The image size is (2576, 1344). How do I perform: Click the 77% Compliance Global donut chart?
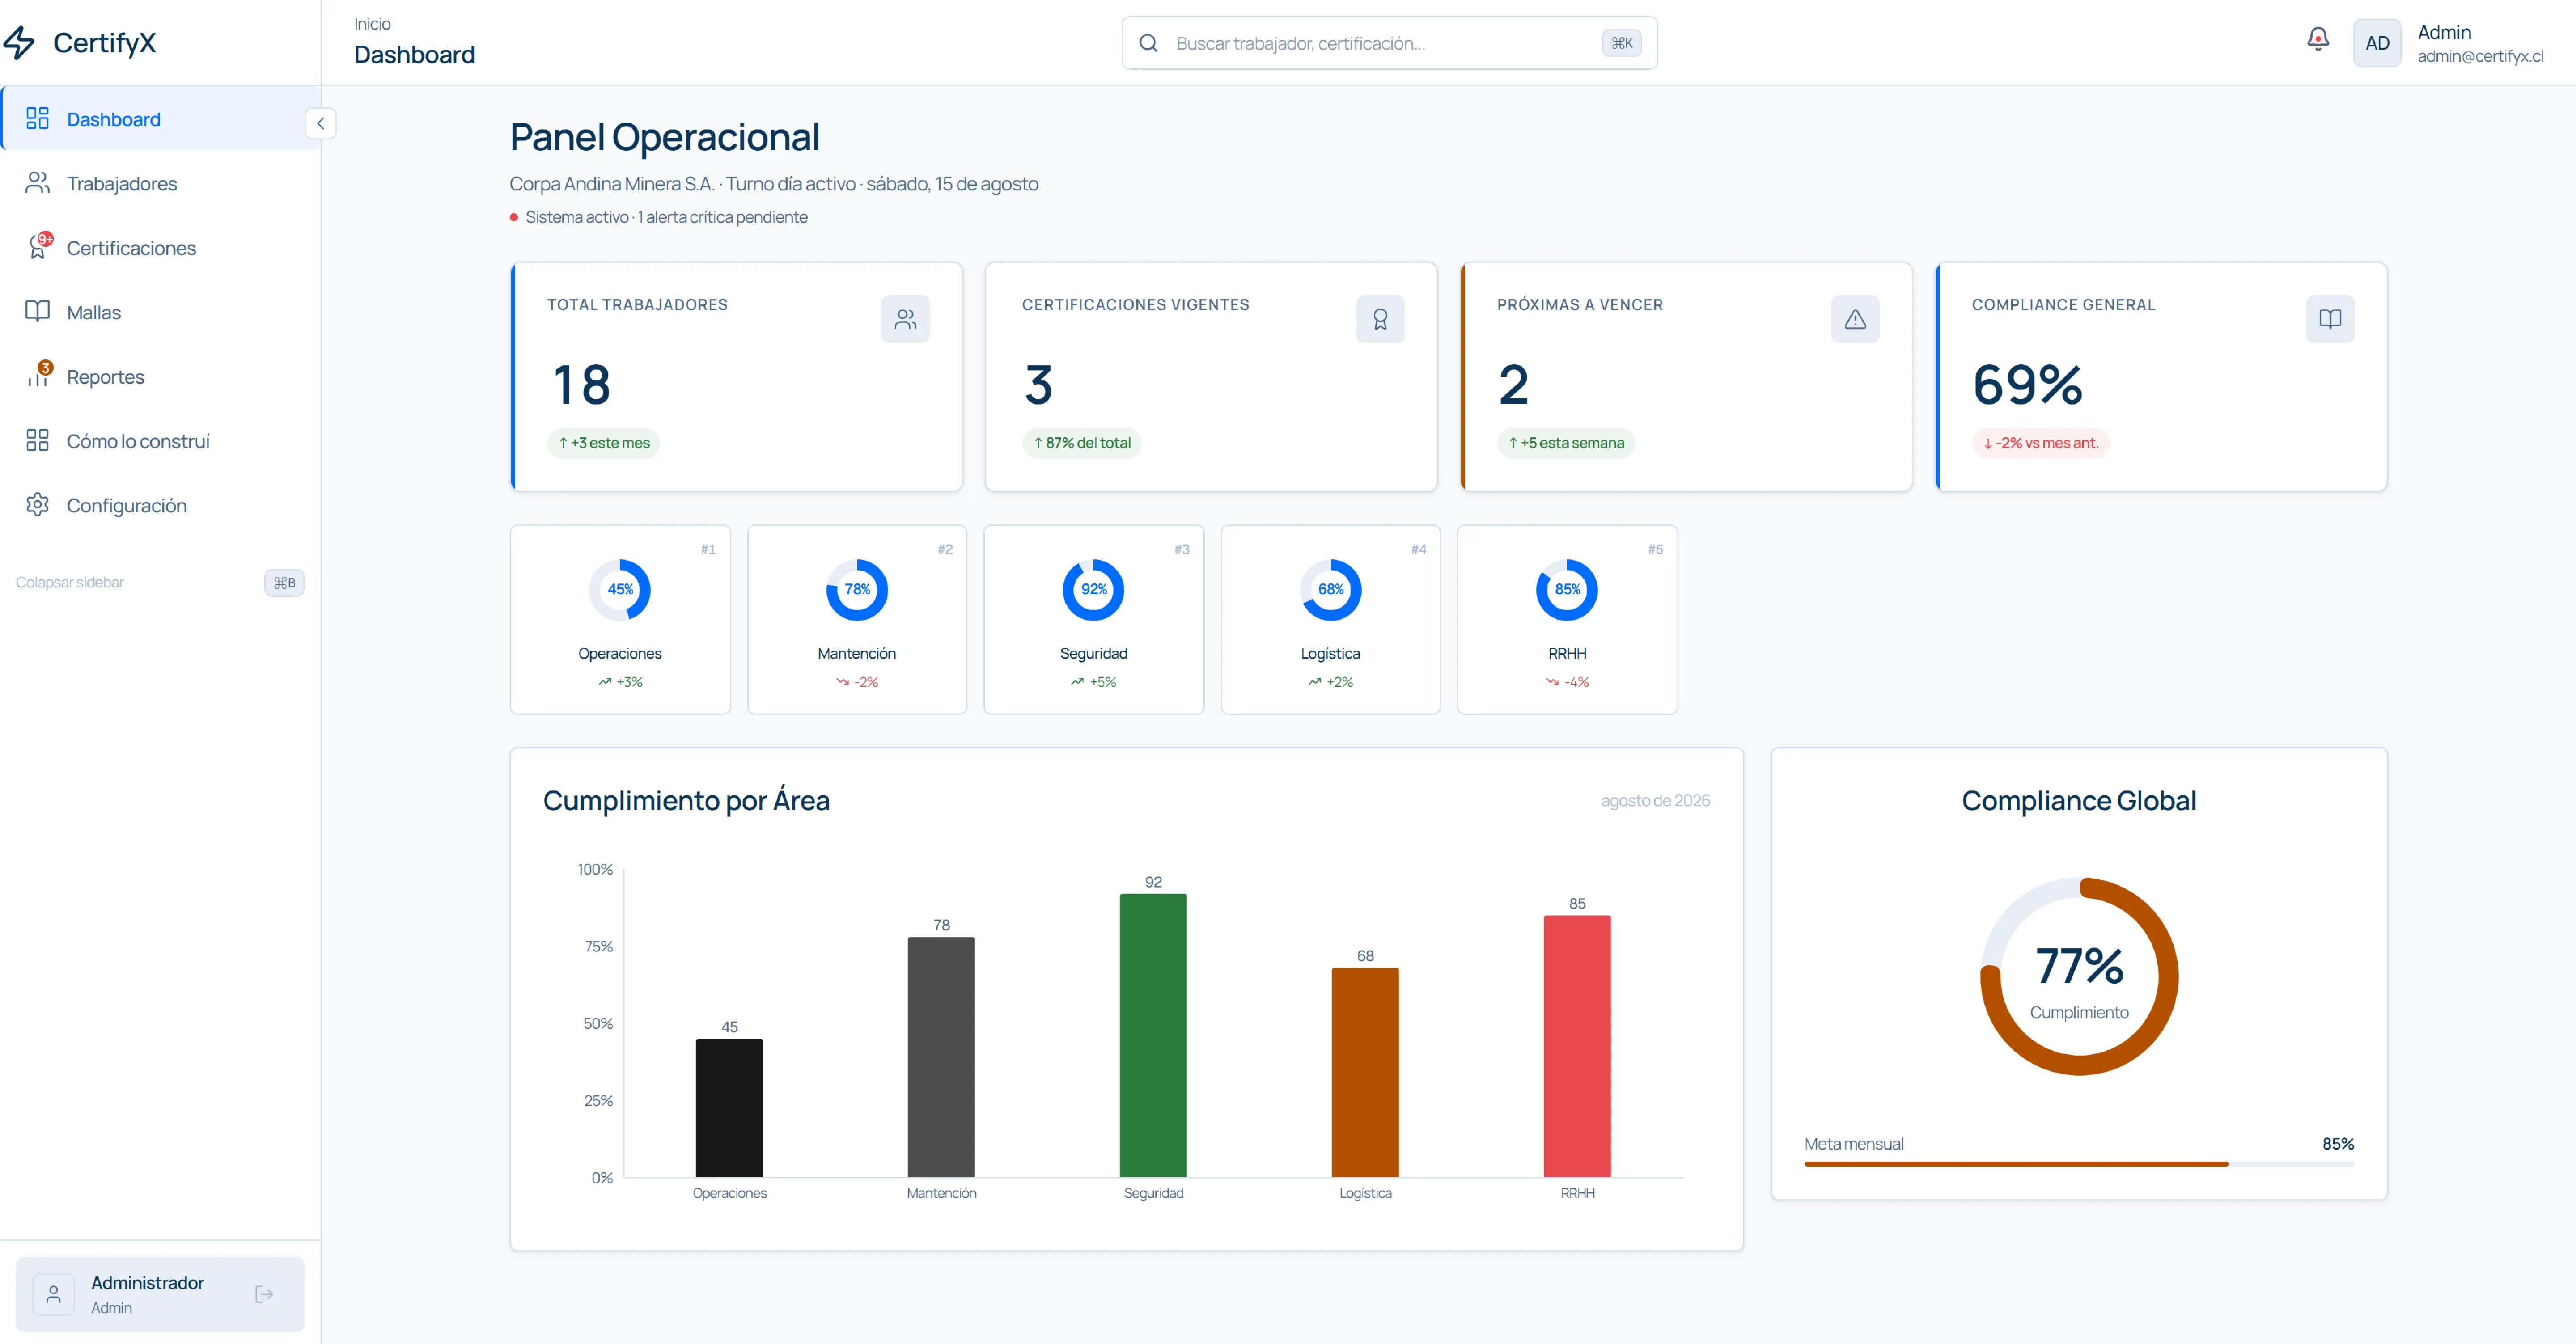(x=2079, y=976)
